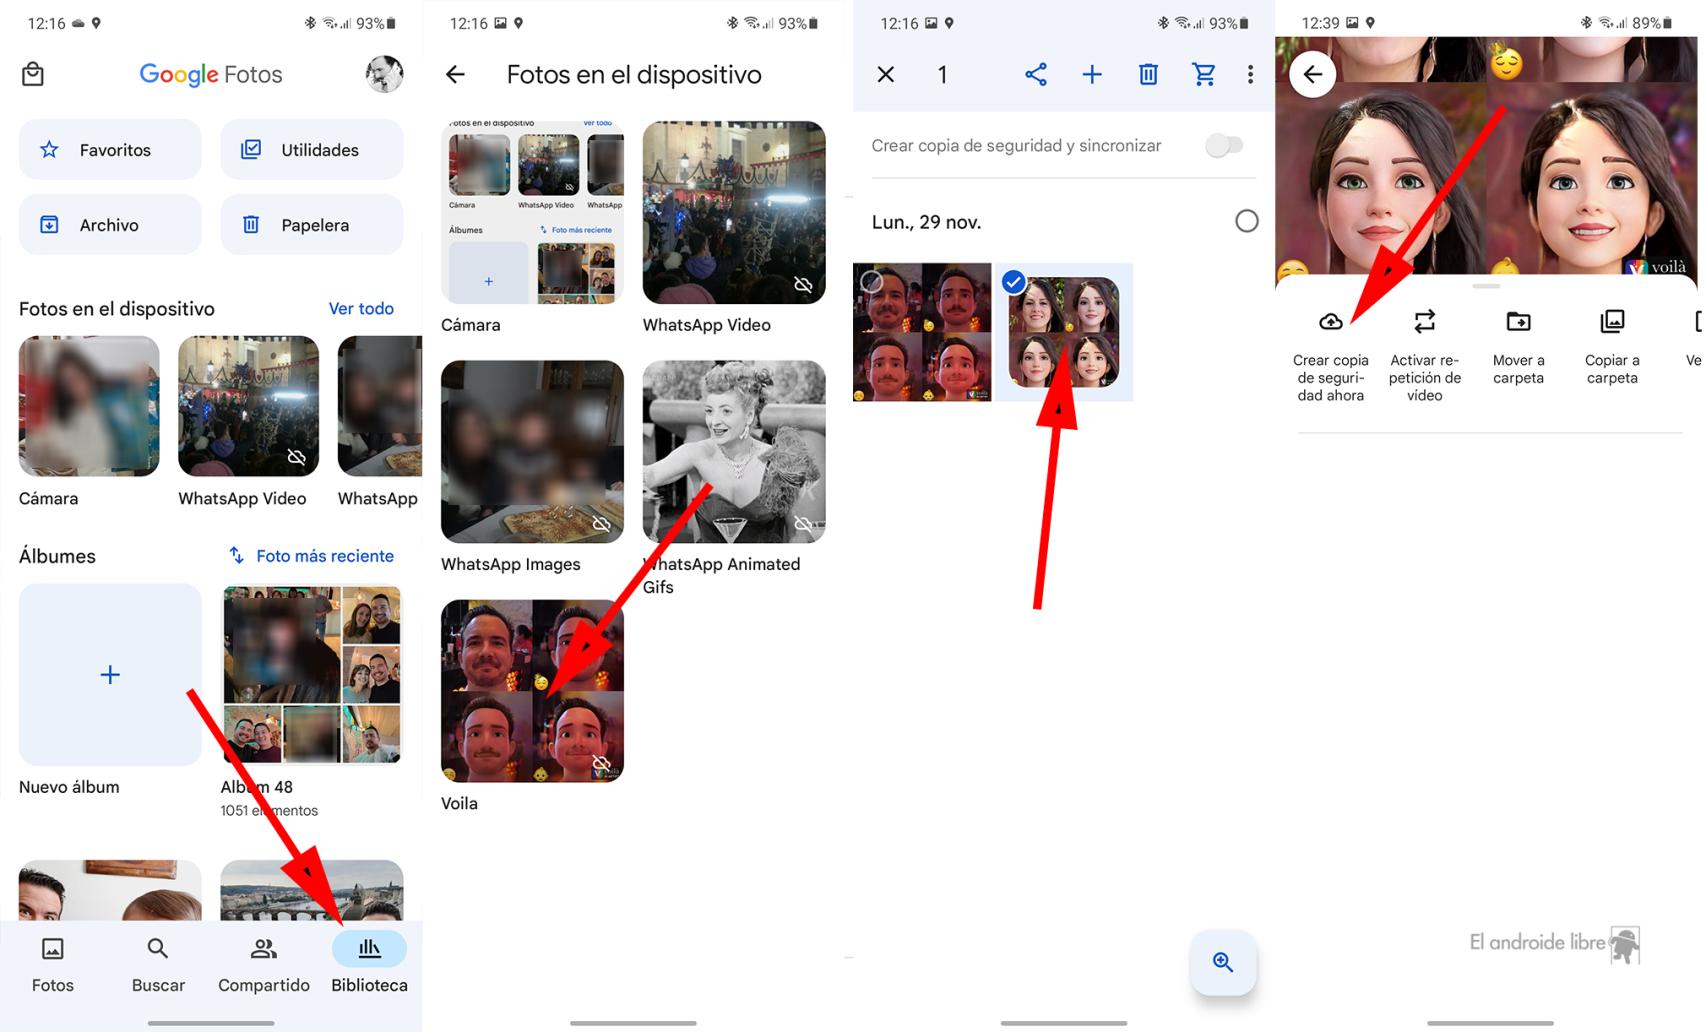Screen dimensions: 1706x1032
Task: Tap the Copiar a carpeta icon
Action: [x=1612, y=322]
